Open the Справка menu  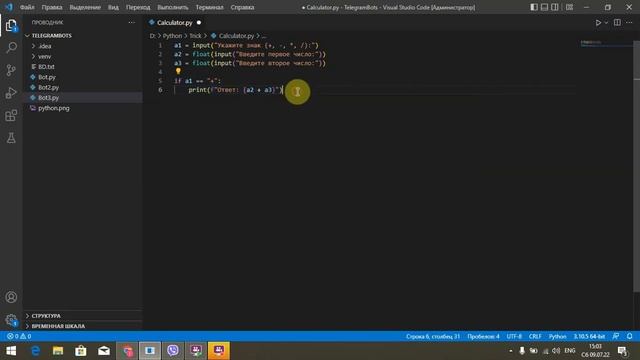pos(242,7)
